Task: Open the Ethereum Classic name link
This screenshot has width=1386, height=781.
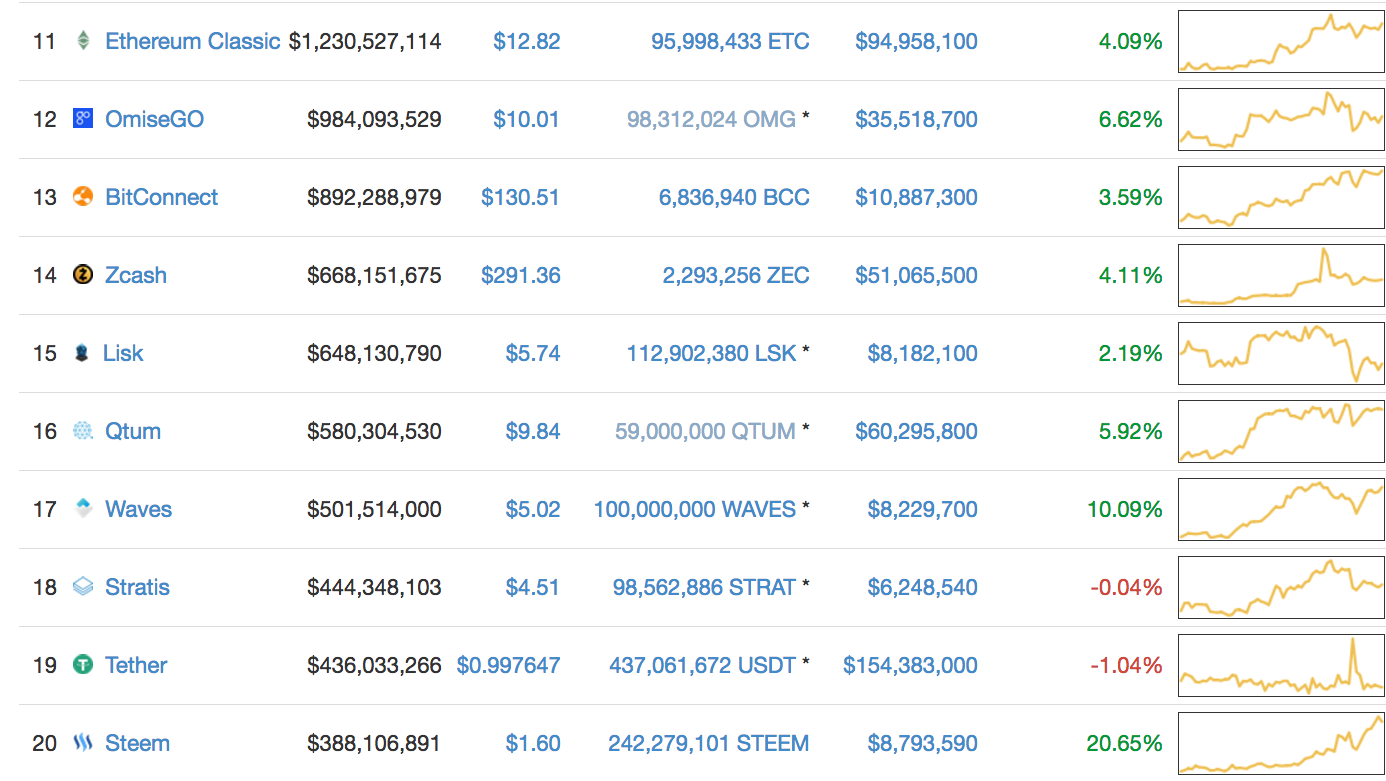Action: pos(192,41)
